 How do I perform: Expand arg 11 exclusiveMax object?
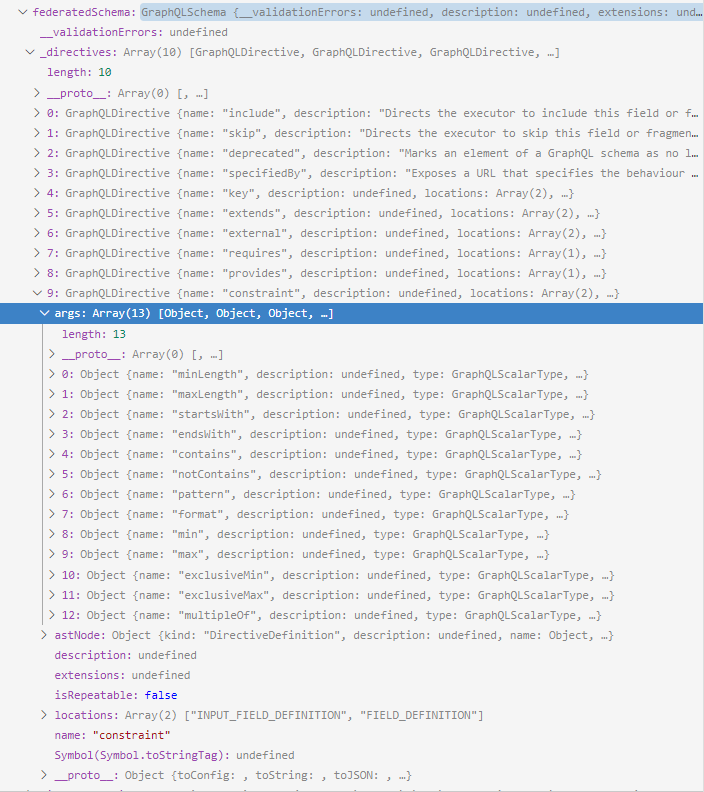52,595
